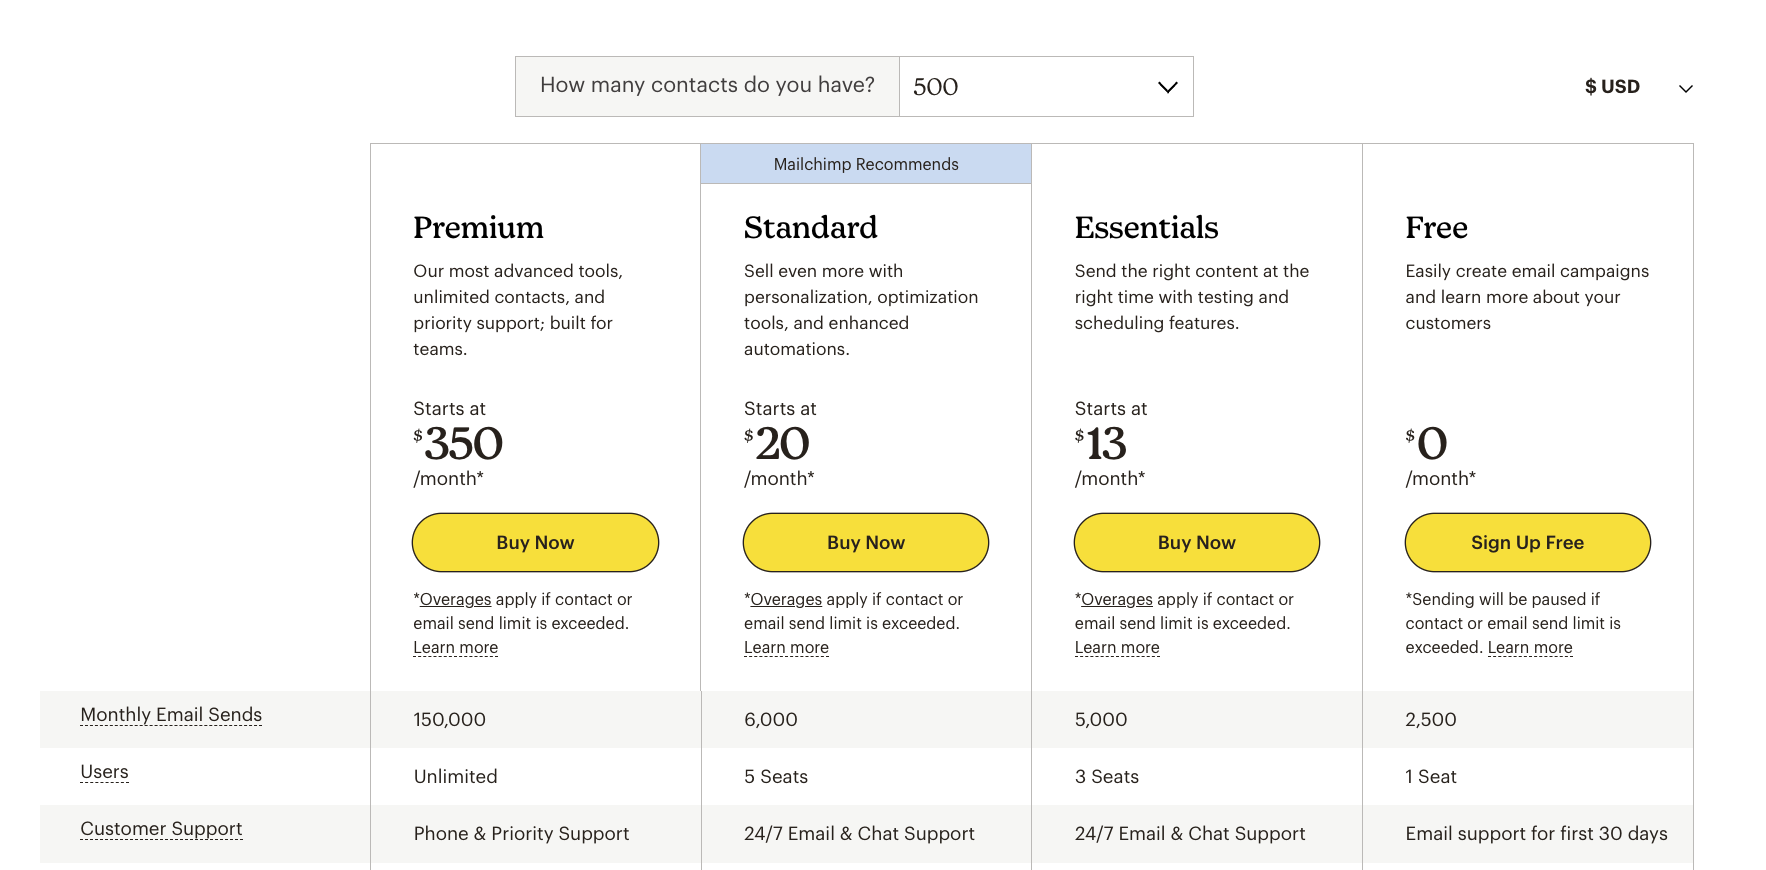Screen dimensions: 1766x870
Task: Open the Overages link under Premium
Action: 455,599
